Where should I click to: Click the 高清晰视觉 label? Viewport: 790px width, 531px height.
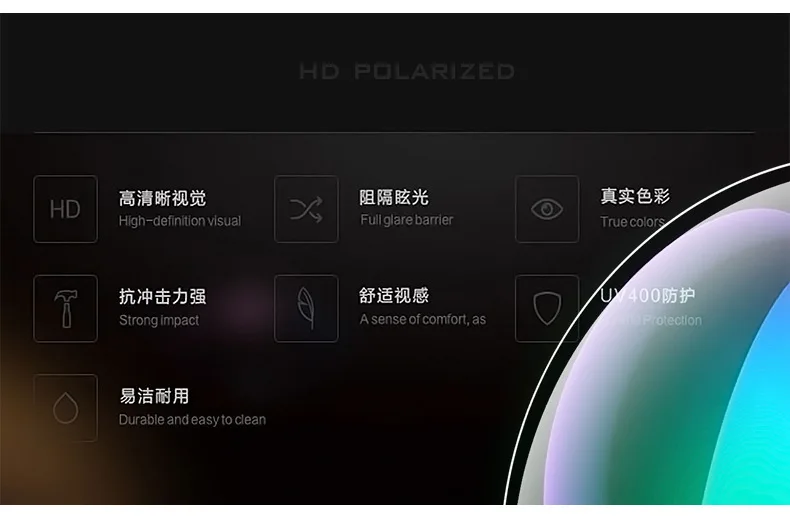tap(162, 198)
